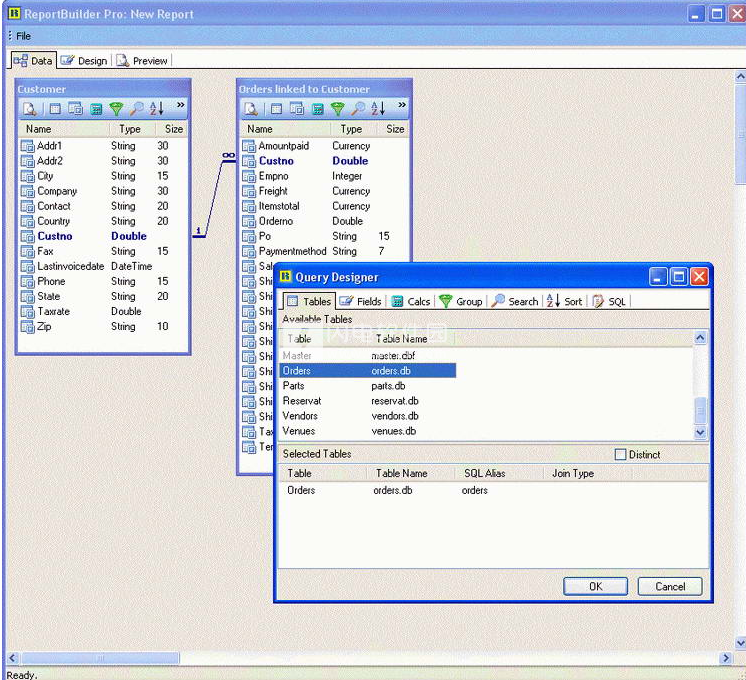Click ReportBuilder app icon in title bar
Screen dimensions: 746x680
click(x=14, y=13)
